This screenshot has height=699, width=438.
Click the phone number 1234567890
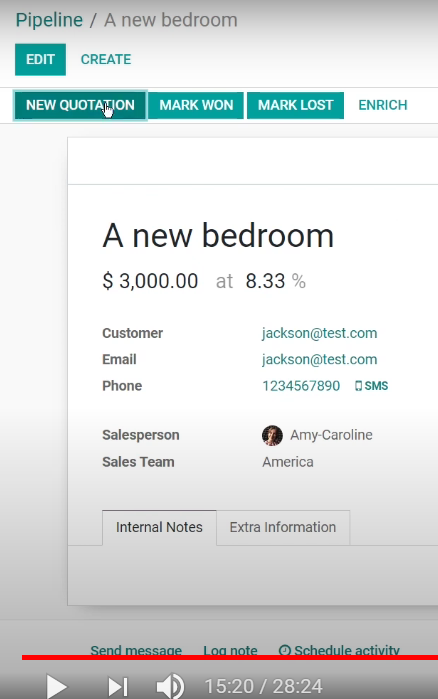(x=301, y=386)
